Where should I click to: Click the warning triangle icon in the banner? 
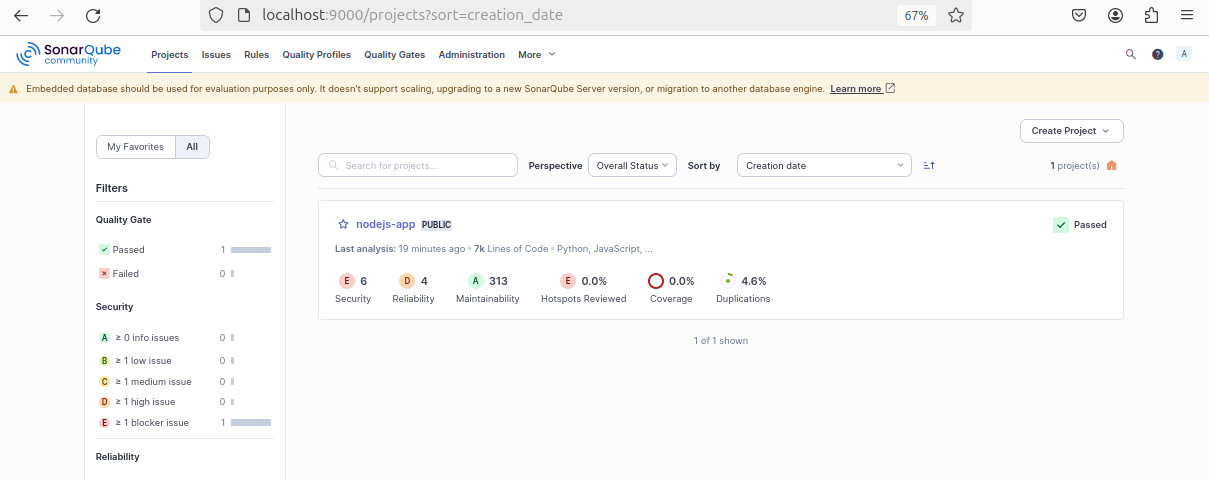14,89
